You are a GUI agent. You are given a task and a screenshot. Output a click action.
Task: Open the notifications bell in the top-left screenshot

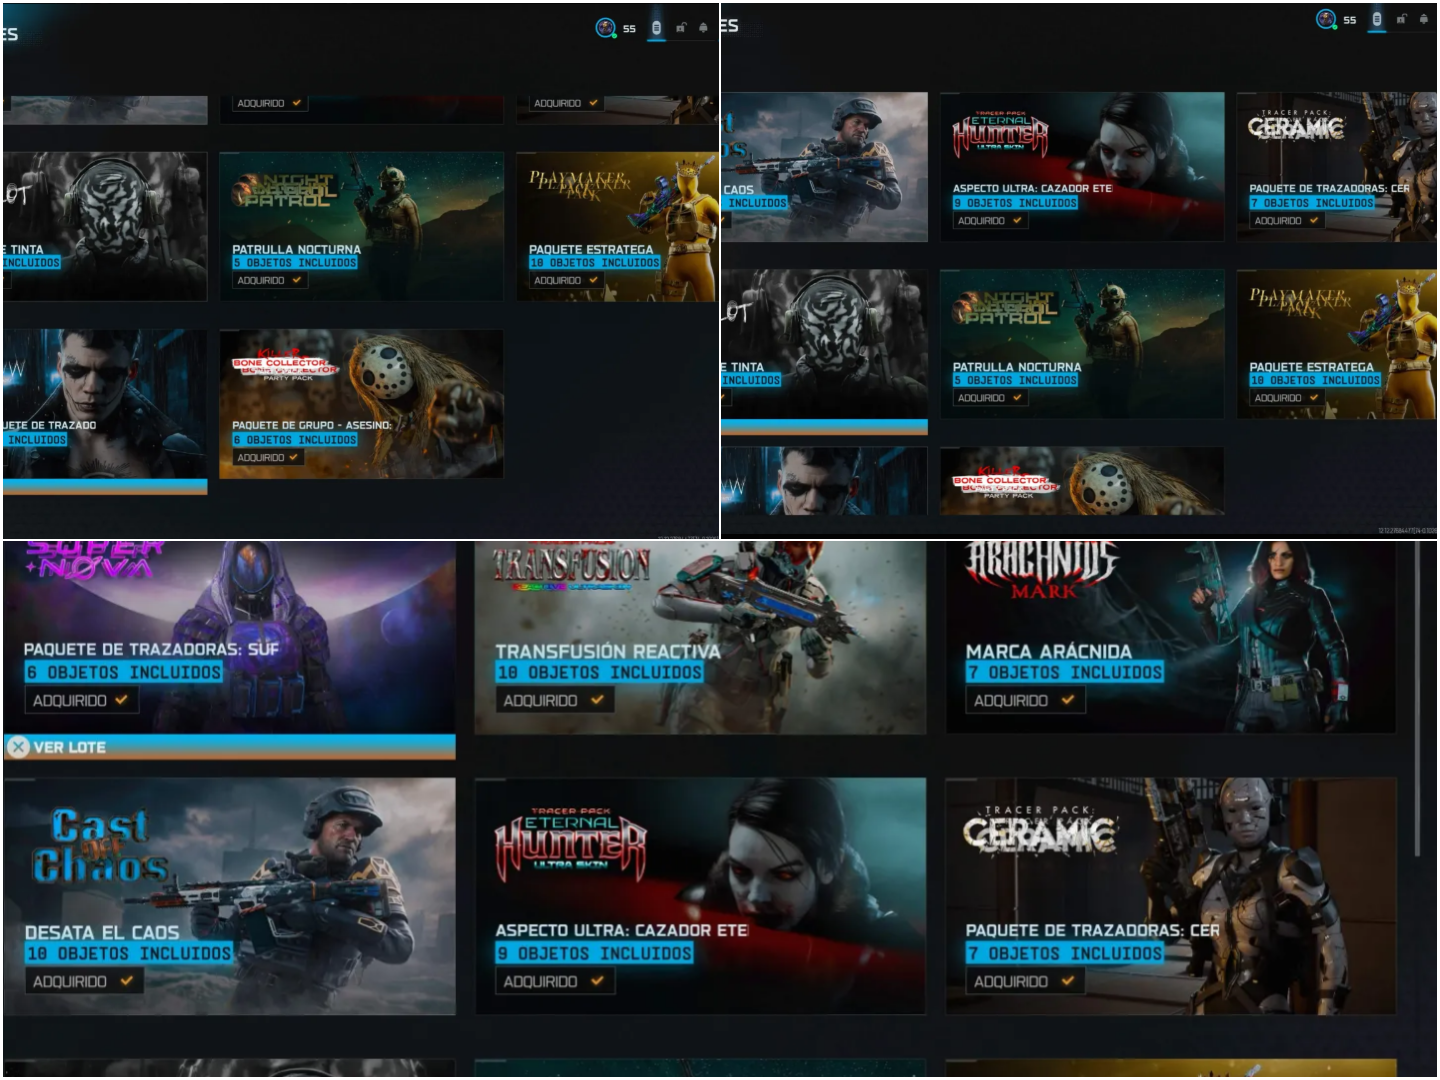[703, 28]
